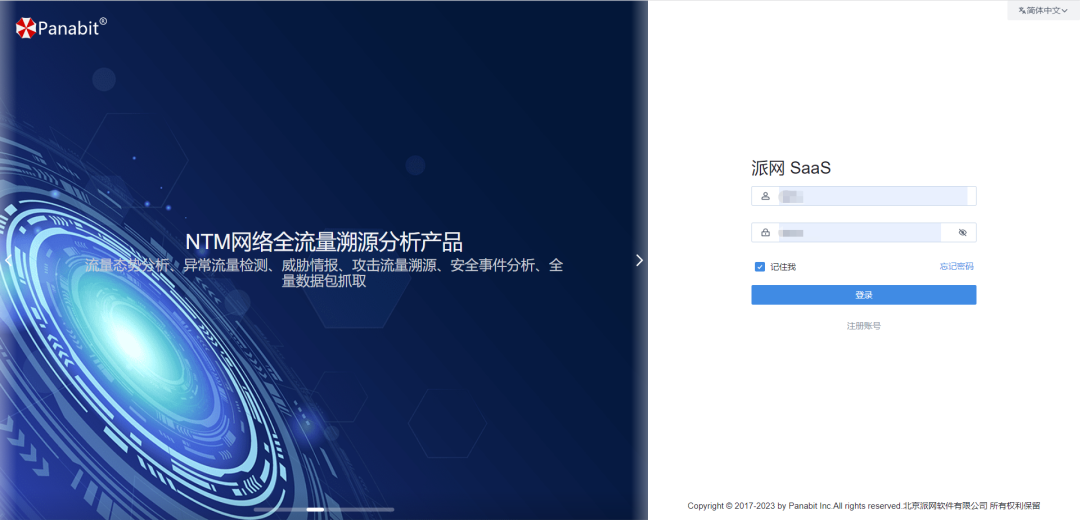This screenshot has height=520, width=1080.
Task: Select the active carousel indicator
Action: click(x=315, y=510)
